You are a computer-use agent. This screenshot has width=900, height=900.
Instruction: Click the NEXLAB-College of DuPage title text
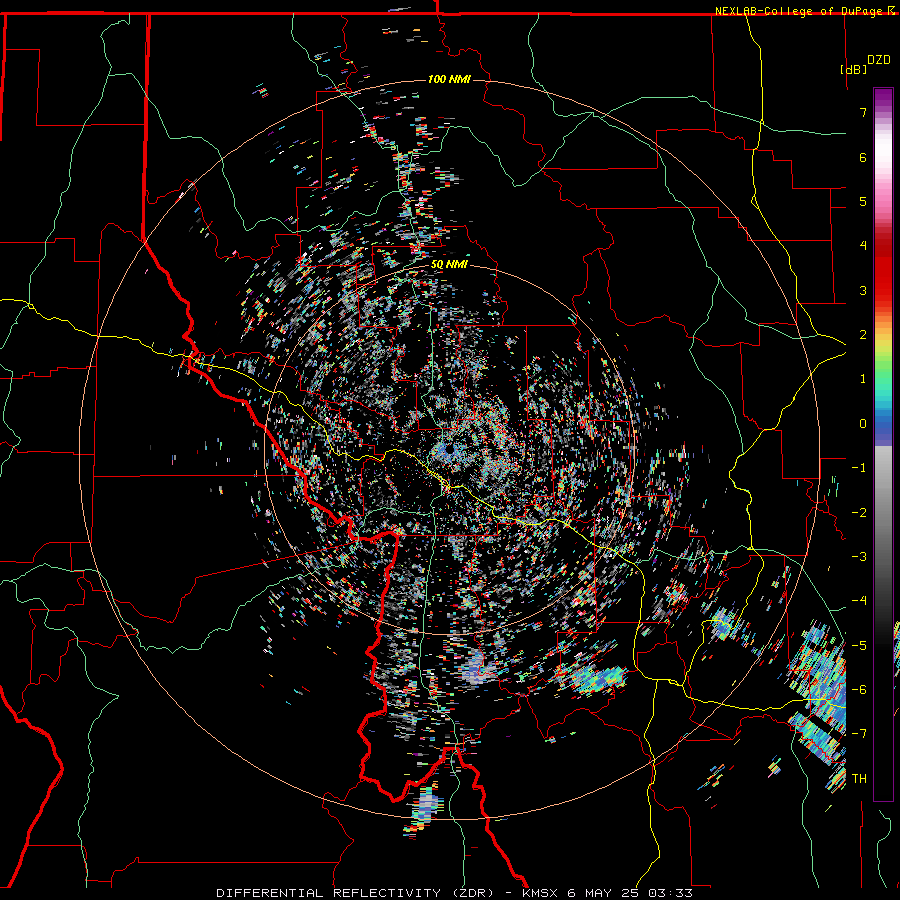[x=800, y=11]
